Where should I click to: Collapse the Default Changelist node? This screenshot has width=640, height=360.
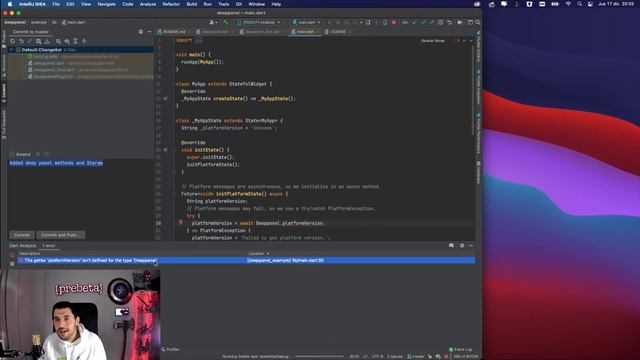[x=11, y=50]
